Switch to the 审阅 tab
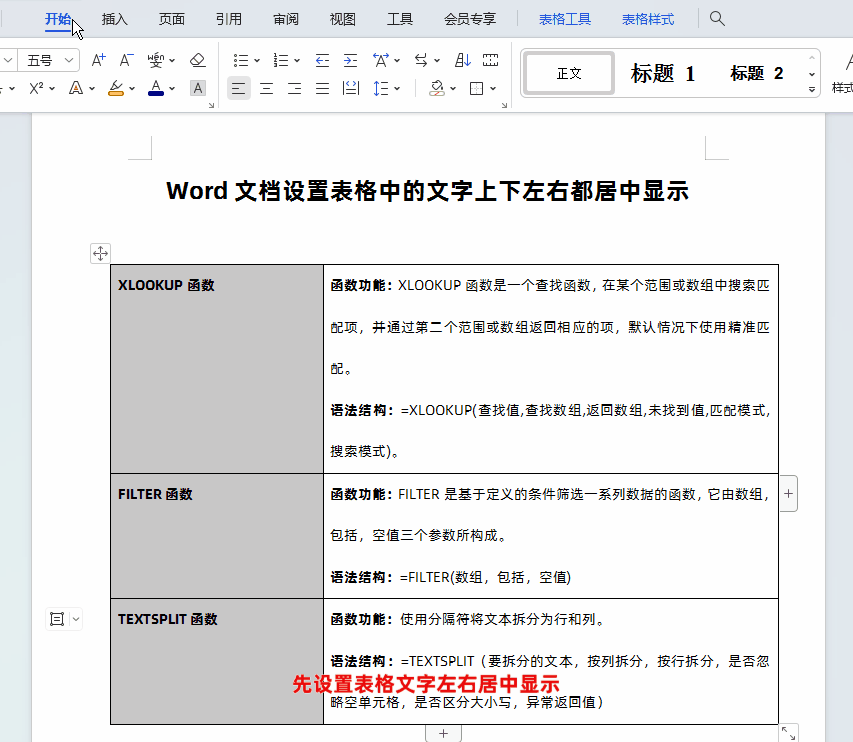 (x=286, y=19)
